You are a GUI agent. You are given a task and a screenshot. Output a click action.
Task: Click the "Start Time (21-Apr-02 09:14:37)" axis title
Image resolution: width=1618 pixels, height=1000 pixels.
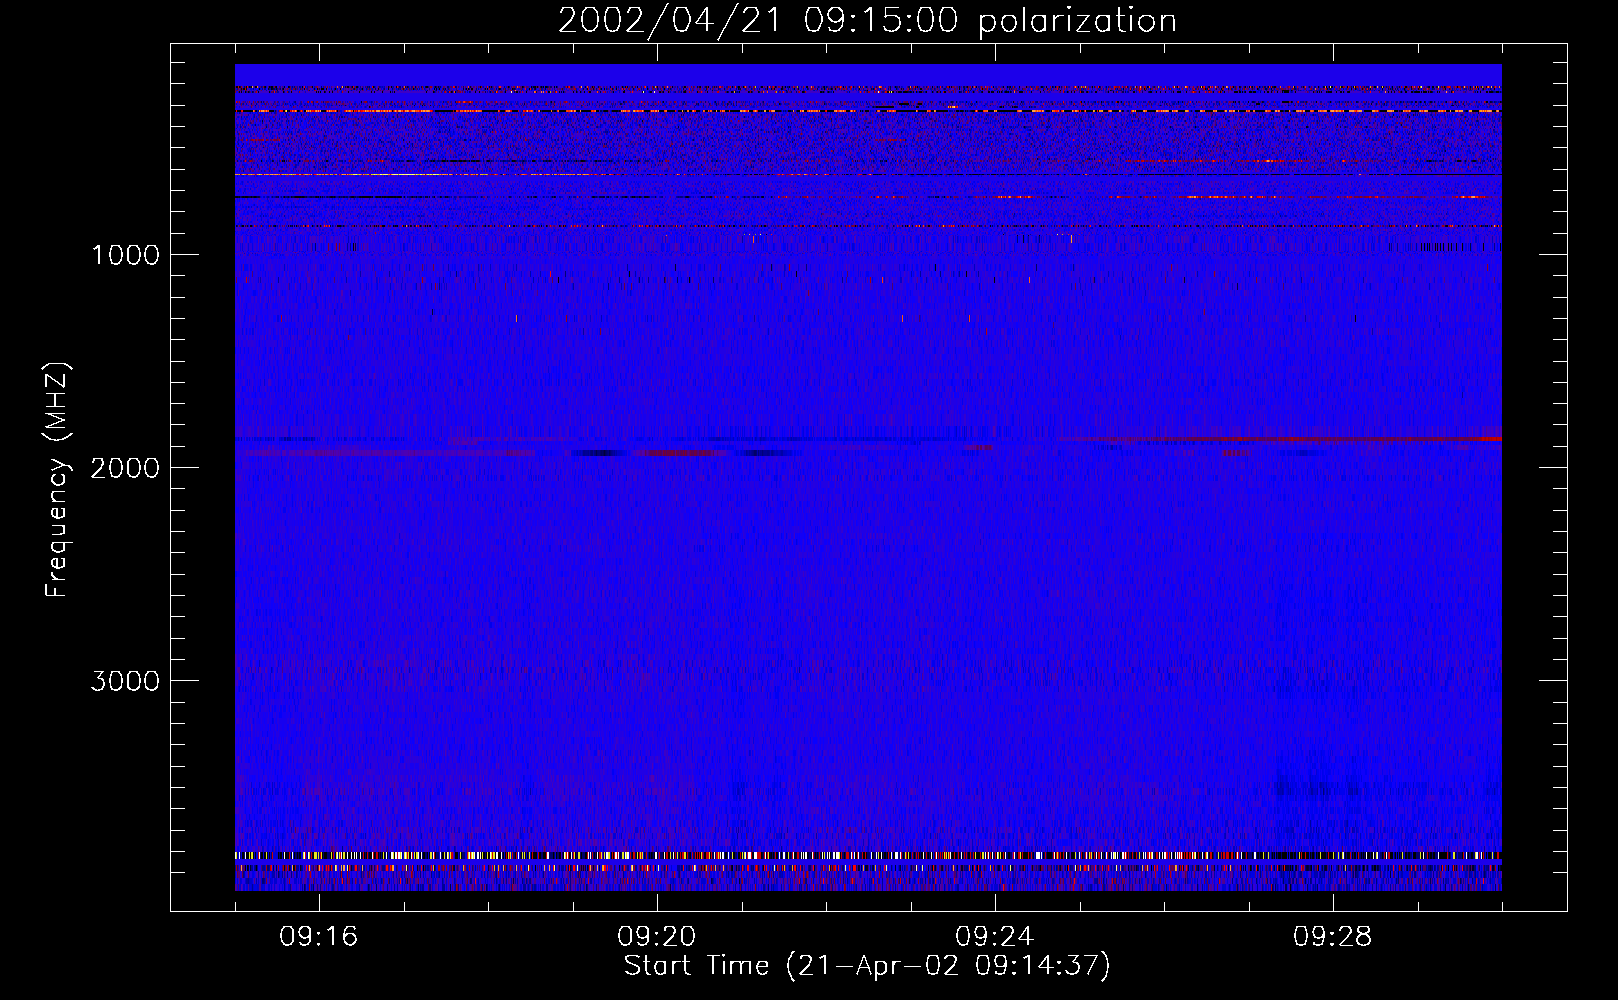point(867,966)
